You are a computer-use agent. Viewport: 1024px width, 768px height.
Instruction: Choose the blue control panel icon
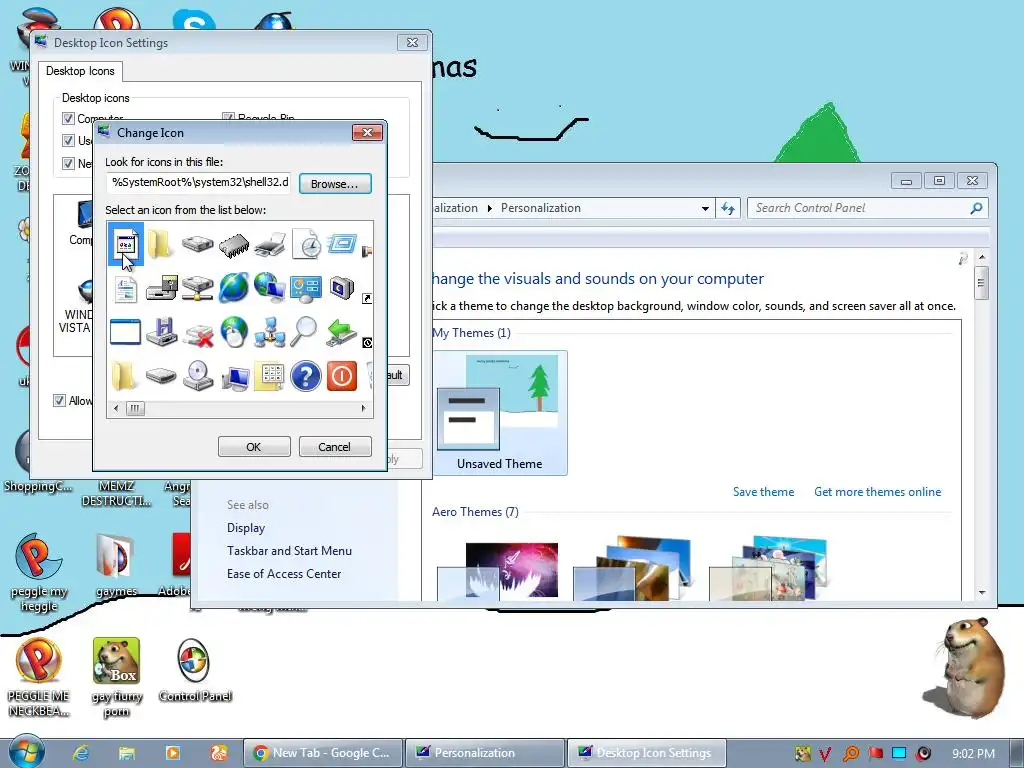pyautogui.click(x=306, y=288)
